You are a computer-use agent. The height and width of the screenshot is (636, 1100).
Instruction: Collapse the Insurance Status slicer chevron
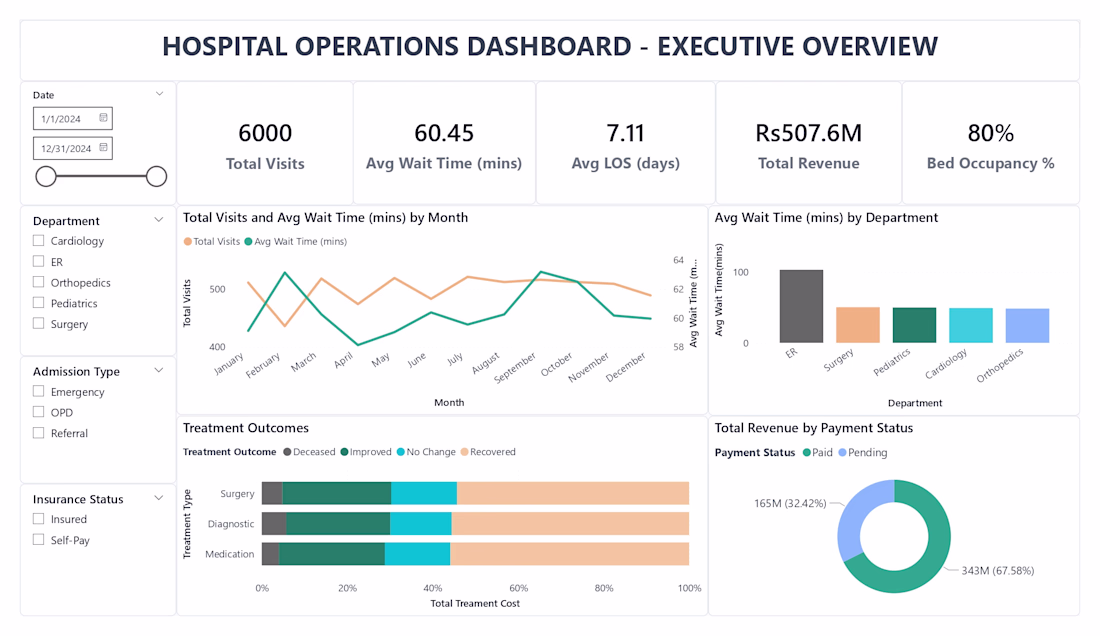[159, 498]
